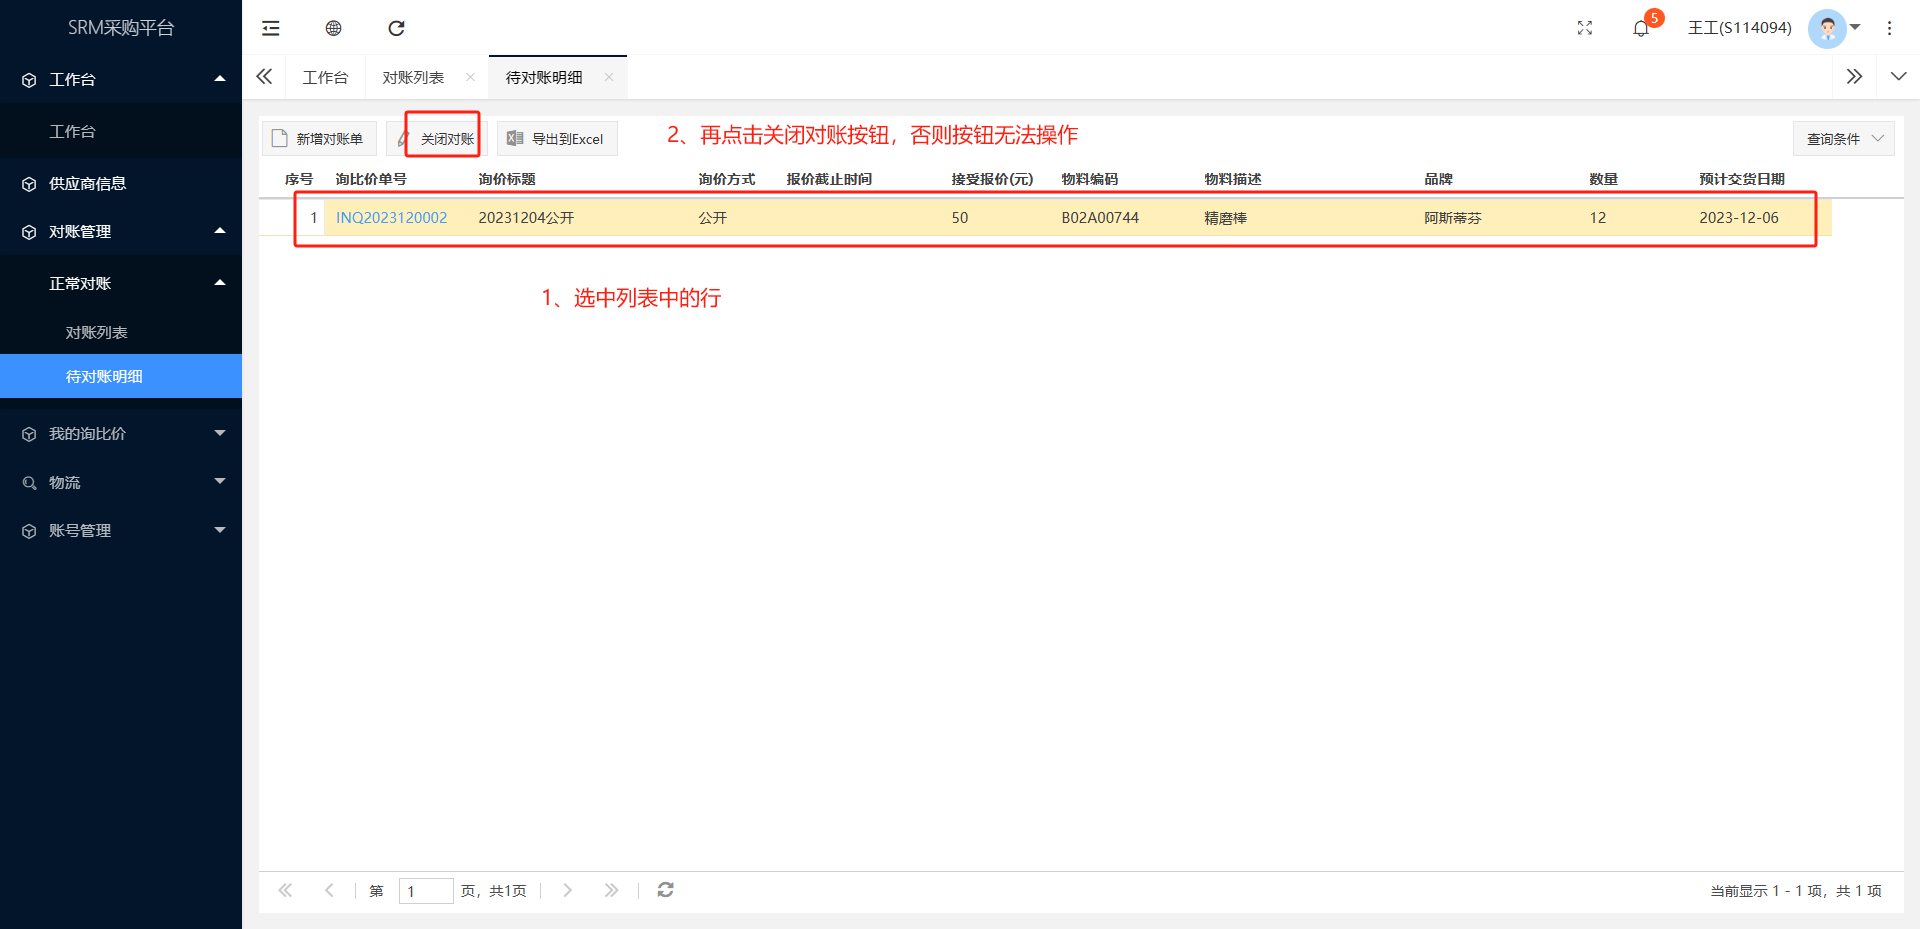Click the globe language icon

click(334, 28)
